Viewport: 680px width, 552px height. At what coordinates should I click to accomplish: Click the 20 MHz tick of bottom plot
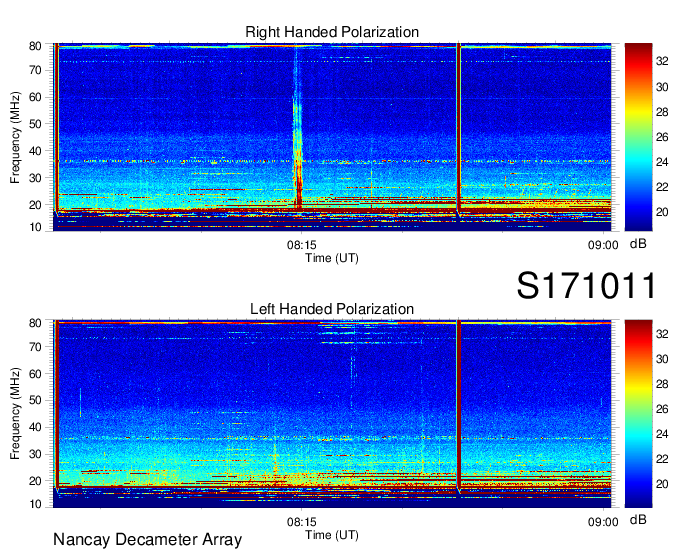[x=35, y=481]
